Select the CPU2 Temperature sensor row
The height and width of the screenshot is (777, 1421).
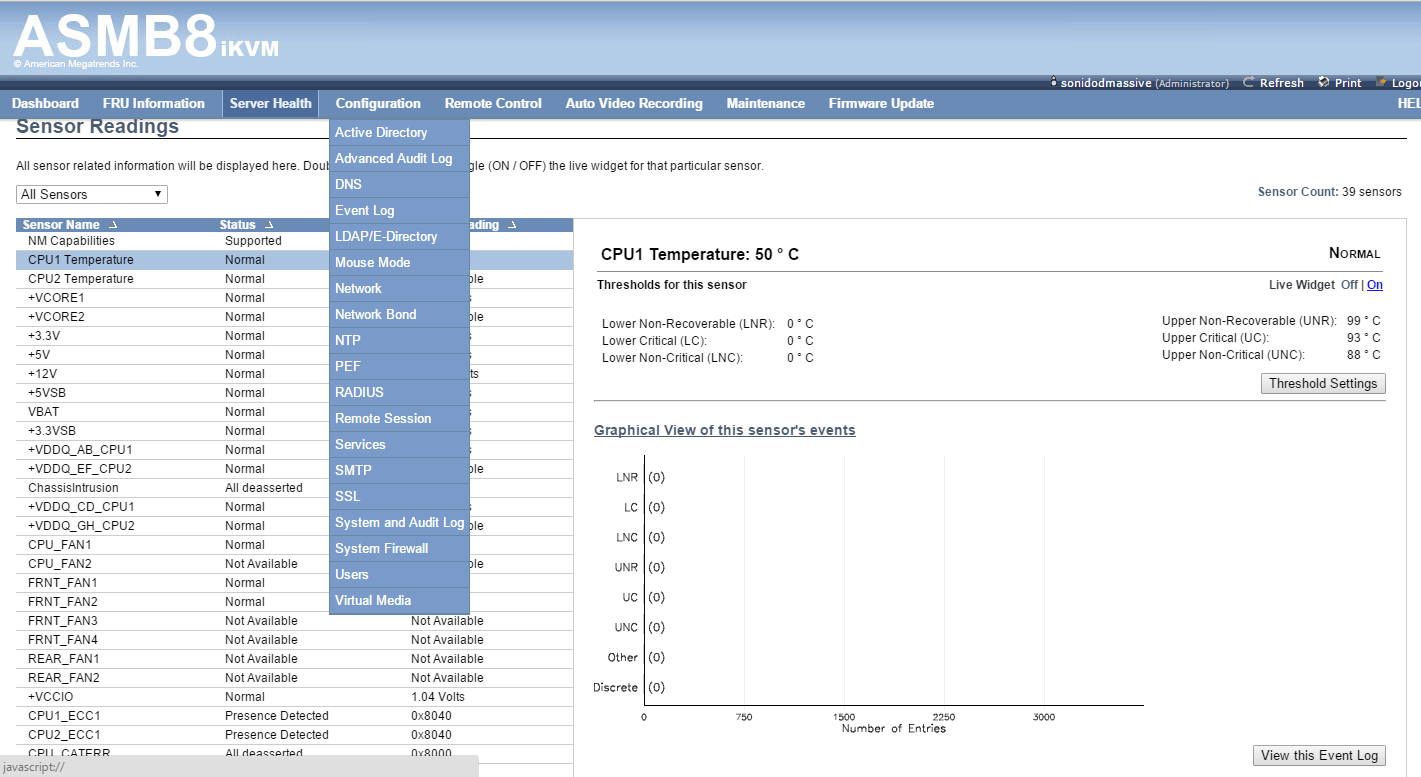[x=81, y=279]
